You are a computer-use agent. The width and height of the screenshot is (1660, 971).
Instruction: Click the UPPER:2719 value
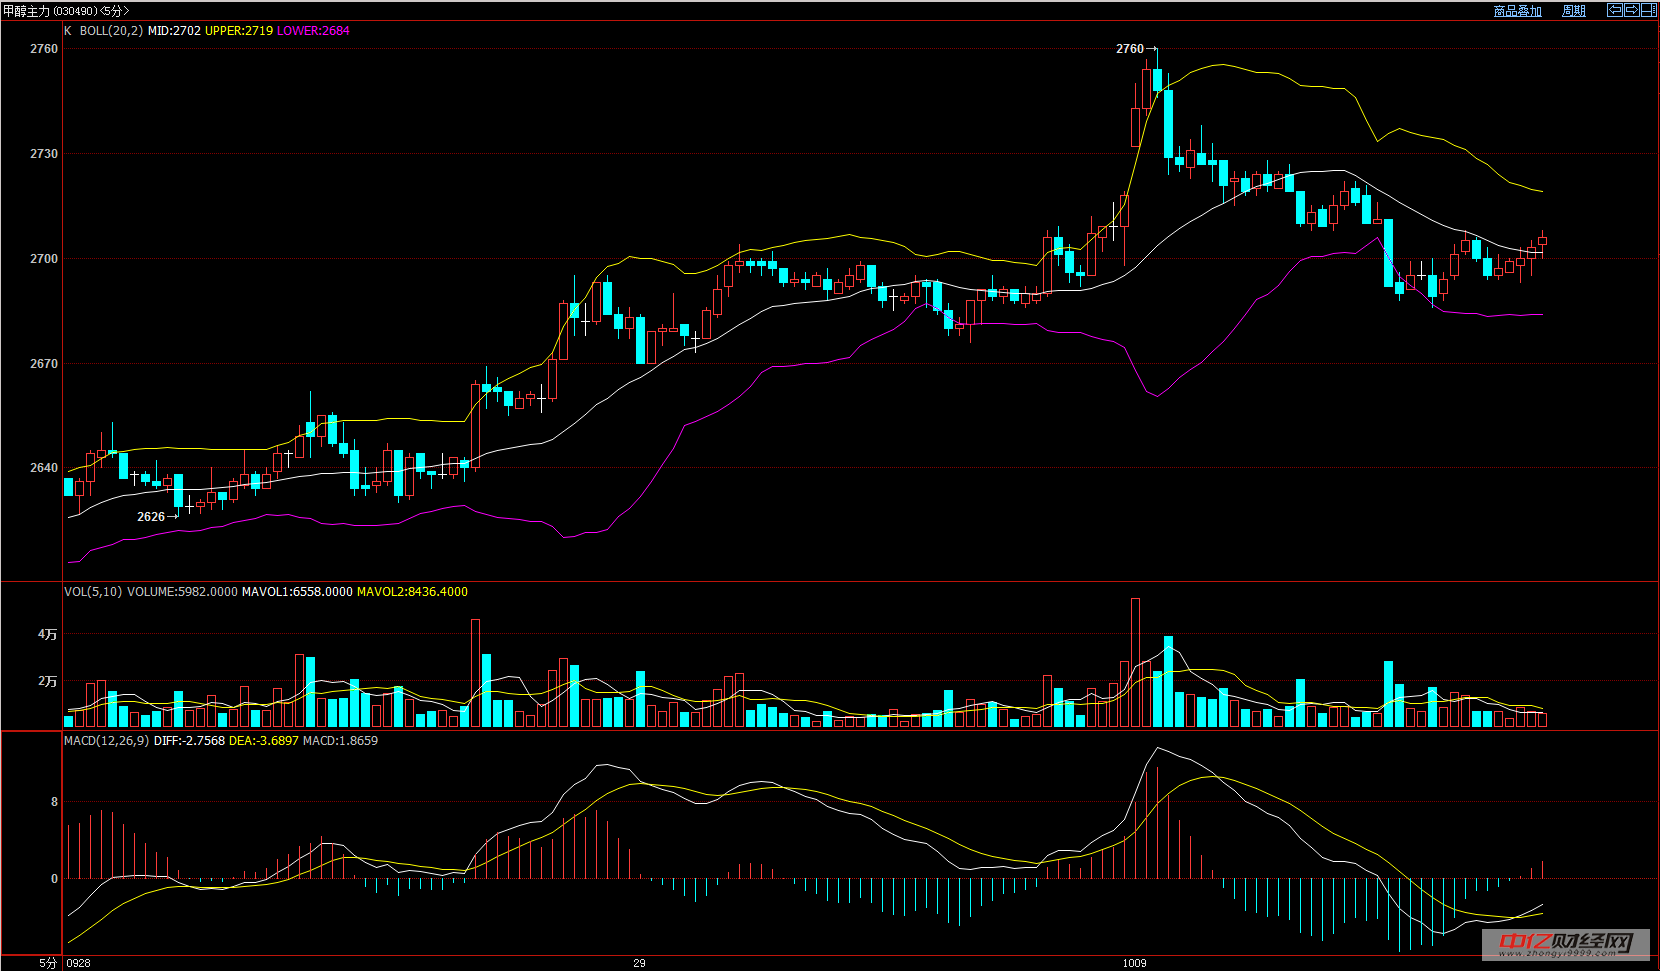pyautogui.click(x=239, y=31)
